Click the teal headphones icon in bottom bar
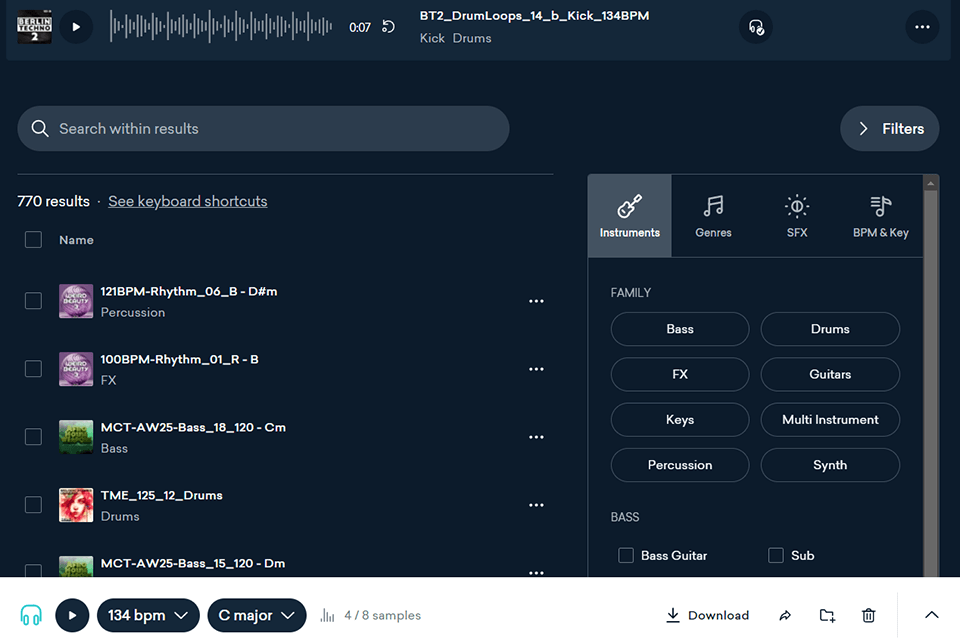This screenshot has height=640, width=960. 31,615
